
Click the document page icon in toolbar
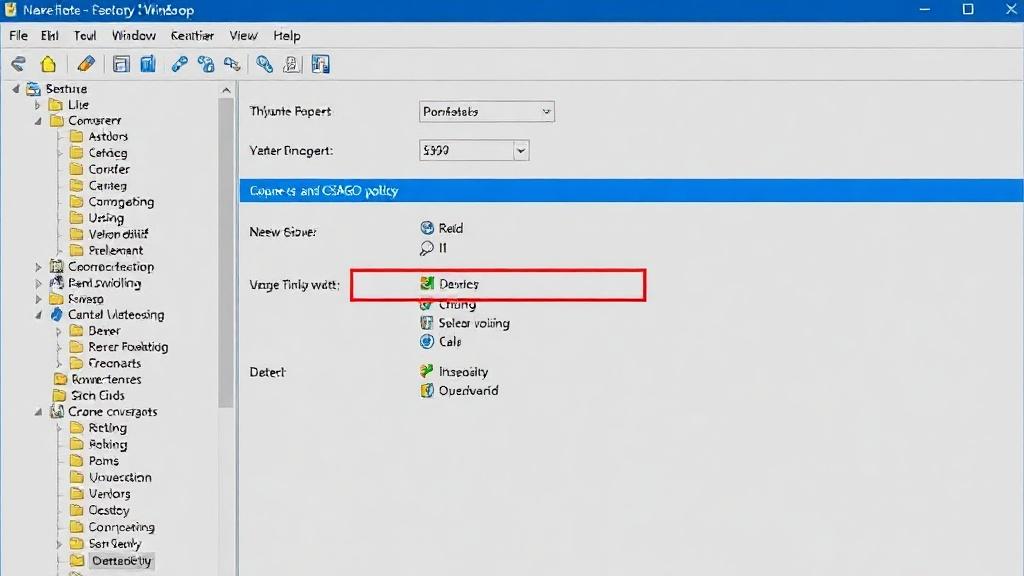291,64
